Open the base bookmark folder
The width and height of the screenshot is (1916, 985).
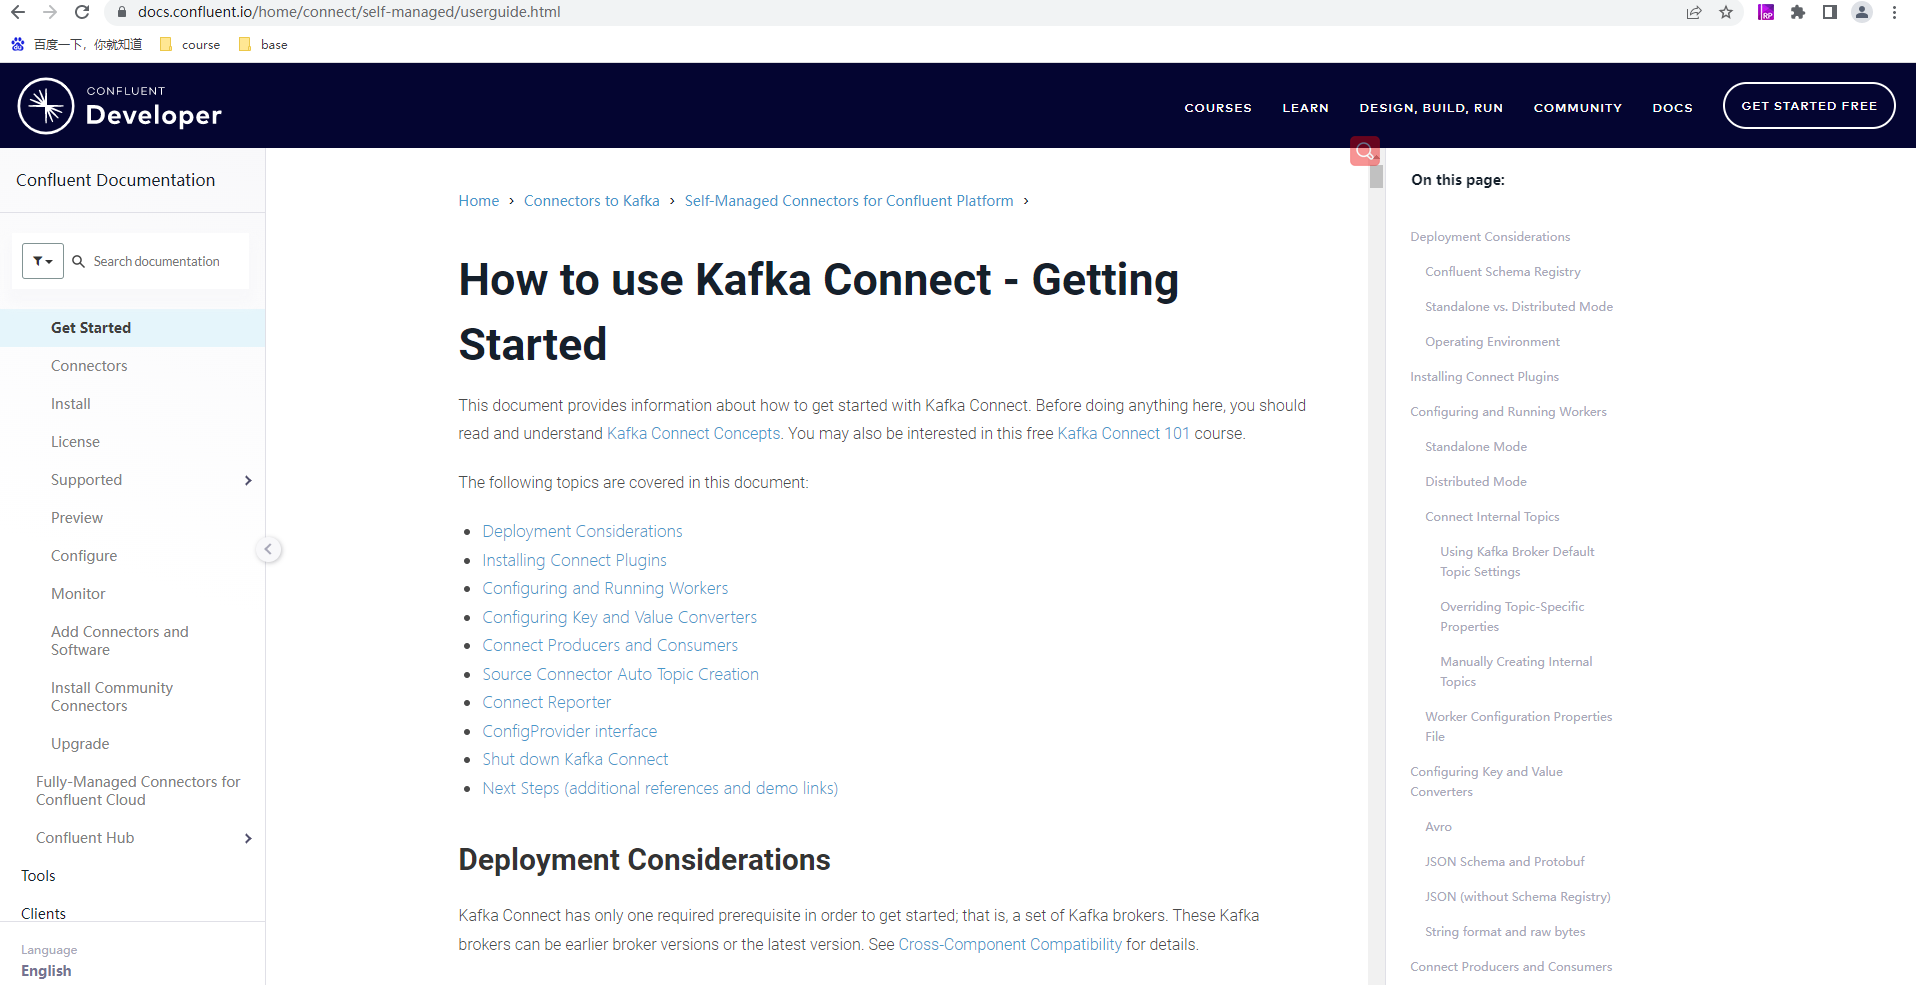[264, 44]
